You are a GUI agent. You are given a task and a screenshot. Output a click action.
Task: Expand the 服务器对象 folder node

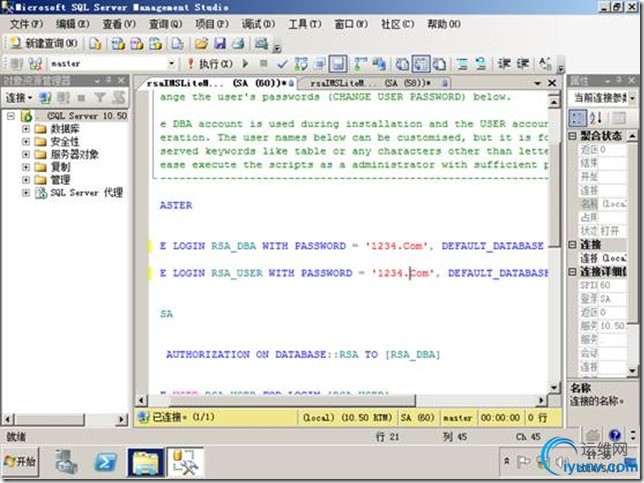click(x=25, y=154)
